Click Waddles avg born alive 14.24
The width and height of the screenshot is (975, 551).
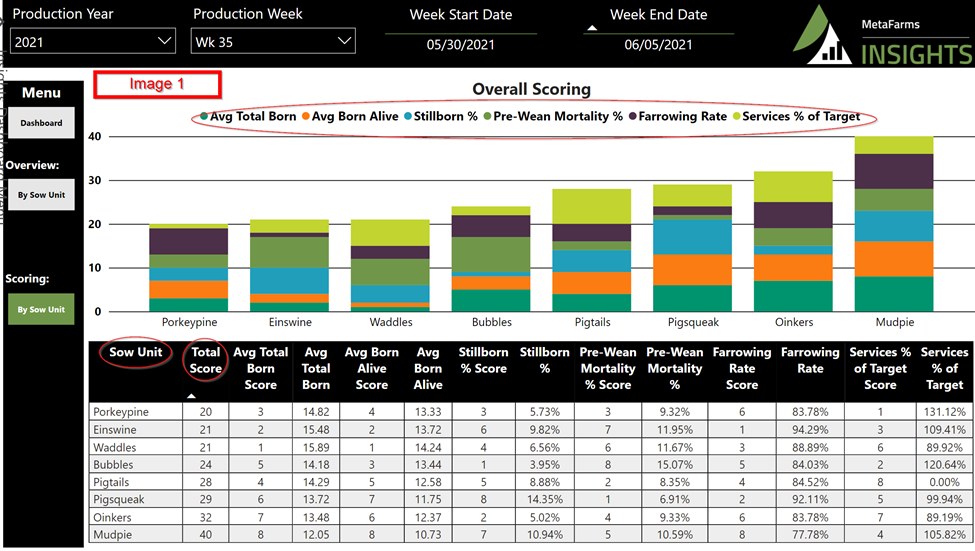coord(428,447)
